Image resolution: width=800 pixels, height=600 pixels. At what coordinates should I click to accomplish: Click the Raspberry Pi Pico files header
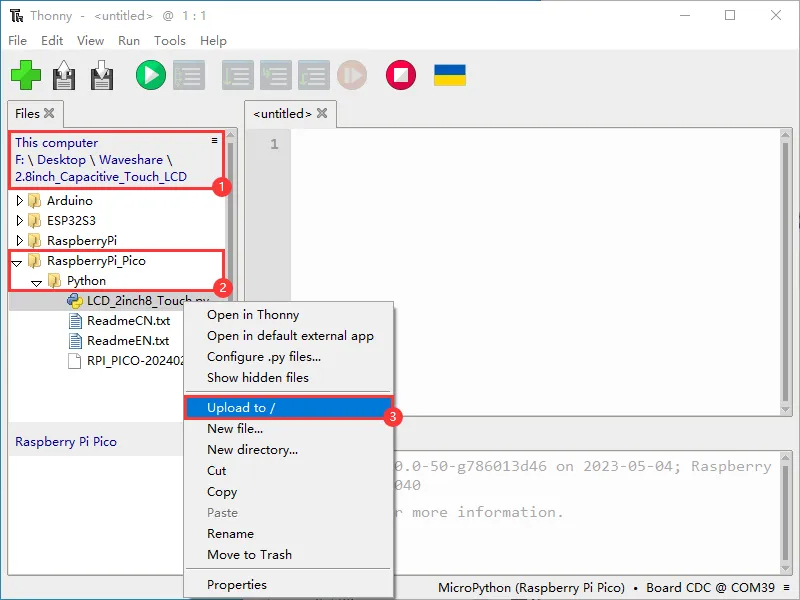[66, 442]
